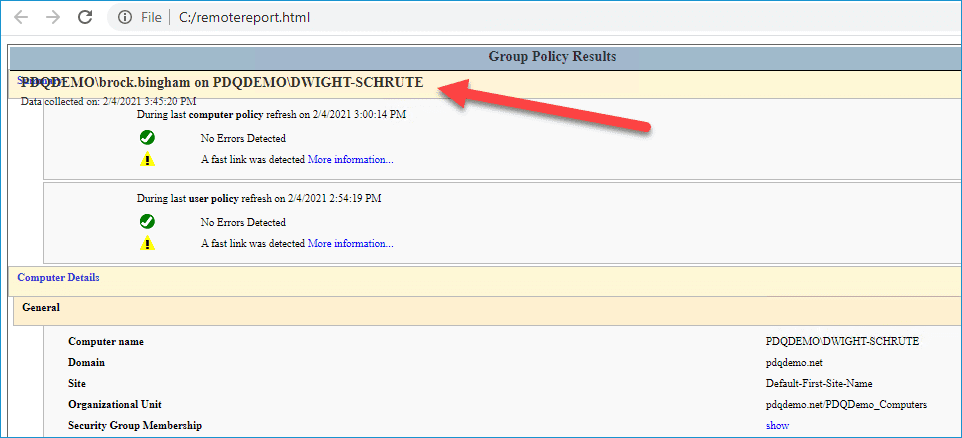The width and height of the screenshot is (962, 438).
Task: Click Default-First-Site-Name value
Action: tap(819, 383)
